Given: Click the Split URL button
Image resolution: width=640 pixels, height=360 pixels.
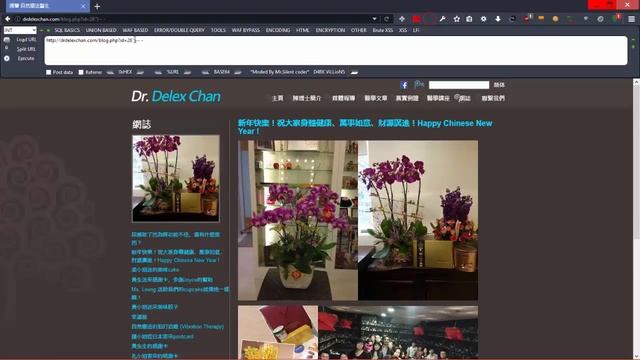Looking at the screenshot, I should click(x=26, y=49).
